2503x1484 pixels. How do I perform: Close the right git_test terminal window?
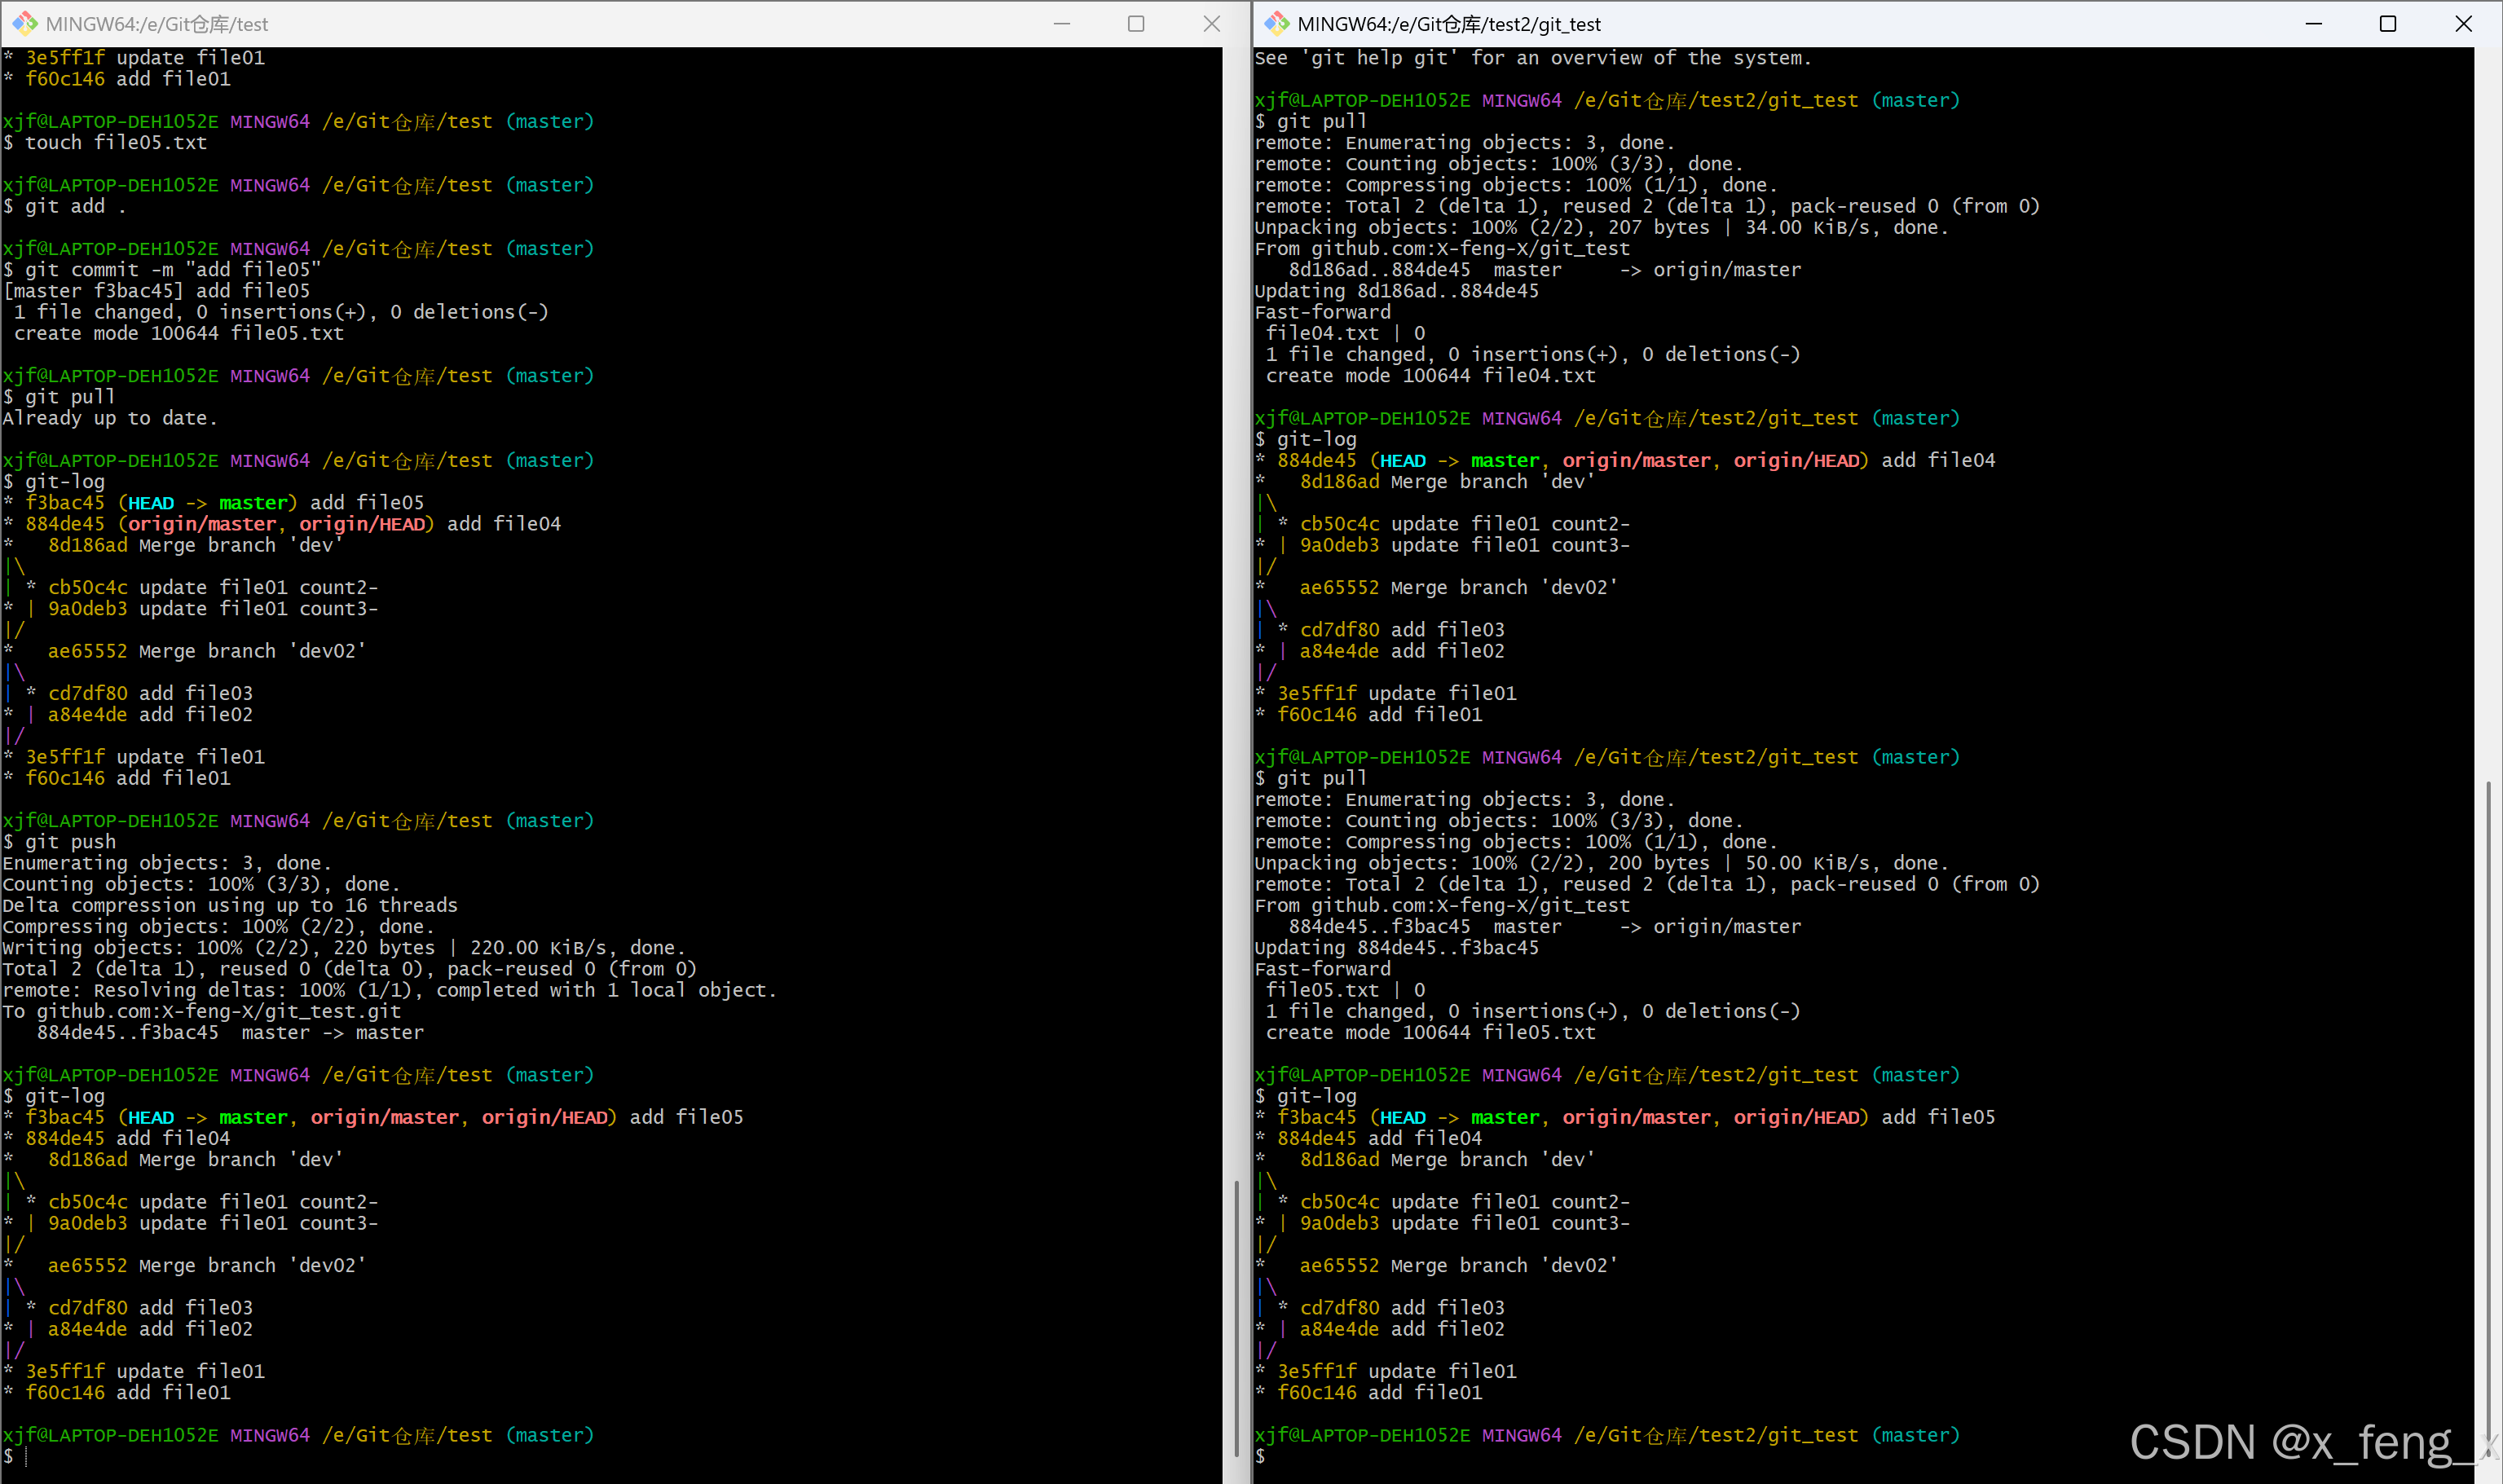point(2463,23)
